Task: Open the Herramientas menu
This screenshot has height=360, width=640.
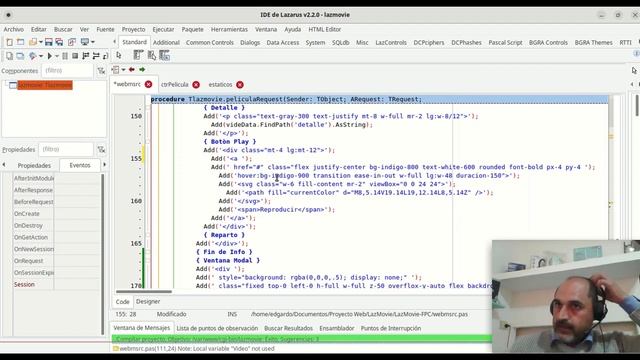Action: [229, 29]
